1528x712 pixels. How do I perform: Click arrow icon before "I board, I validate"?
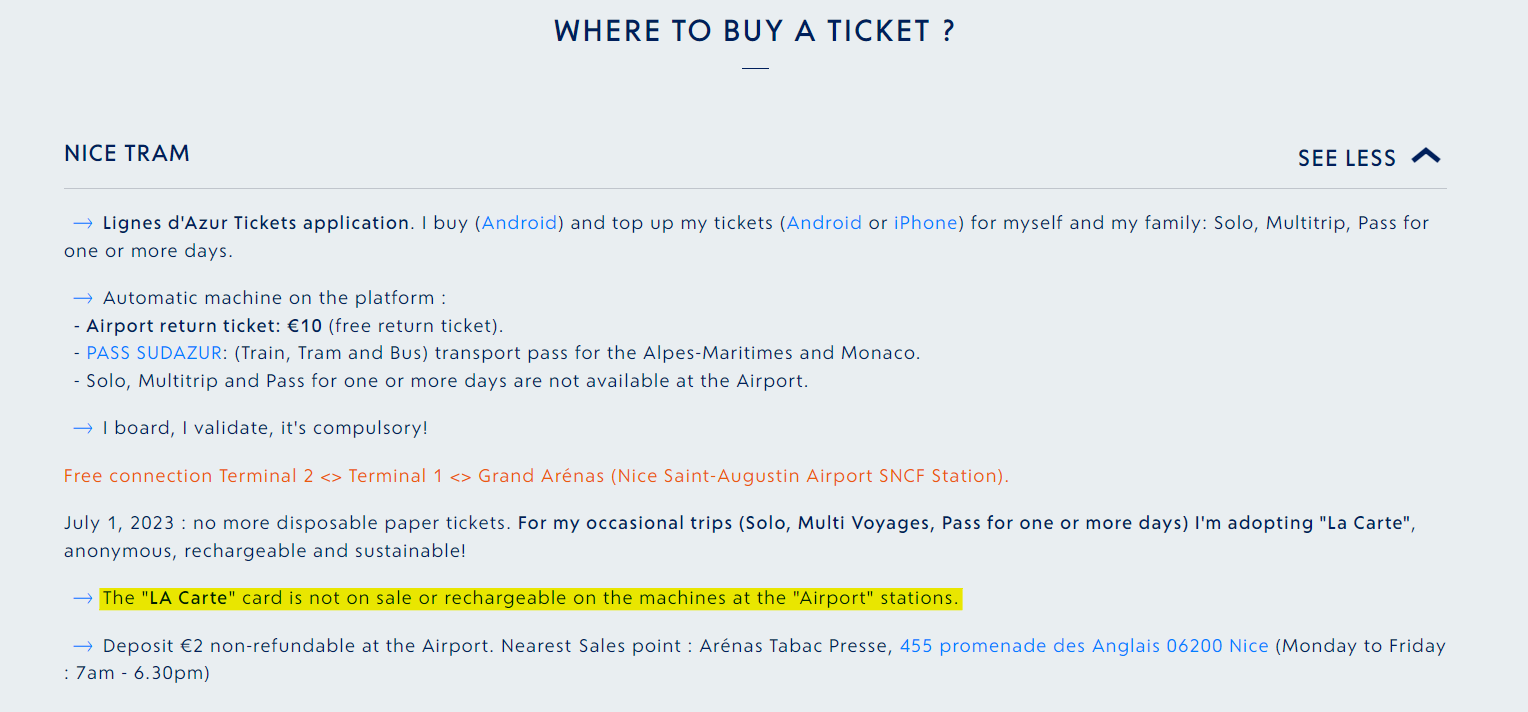point(83,428)
